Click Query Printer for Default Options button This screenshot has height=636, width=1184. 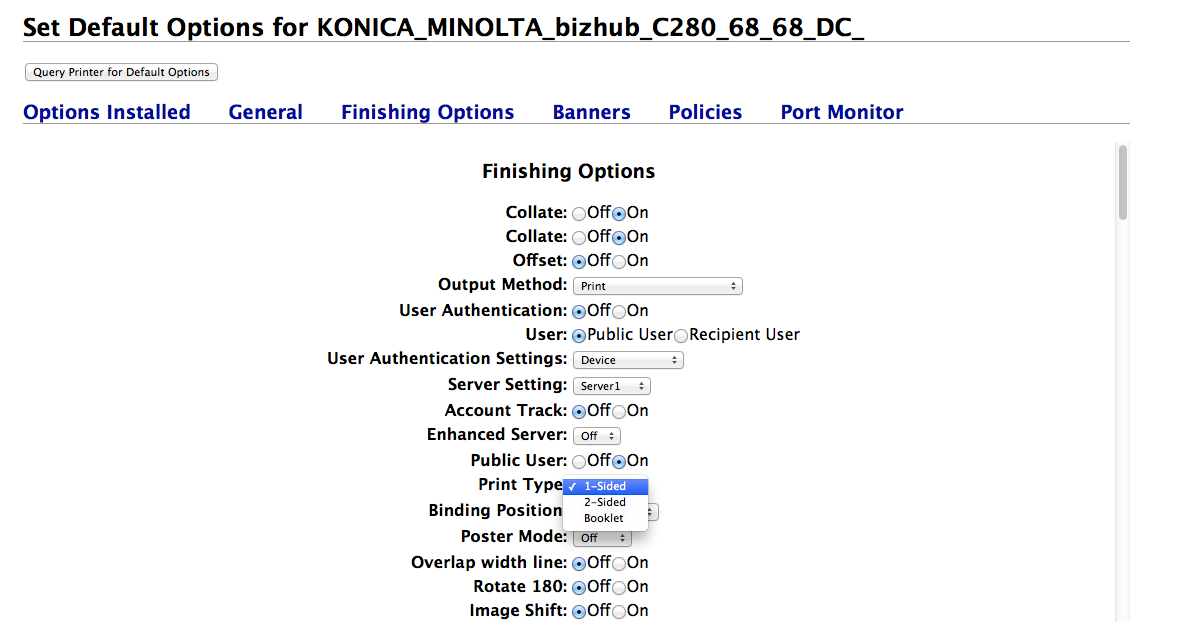[x=121, y=72]
